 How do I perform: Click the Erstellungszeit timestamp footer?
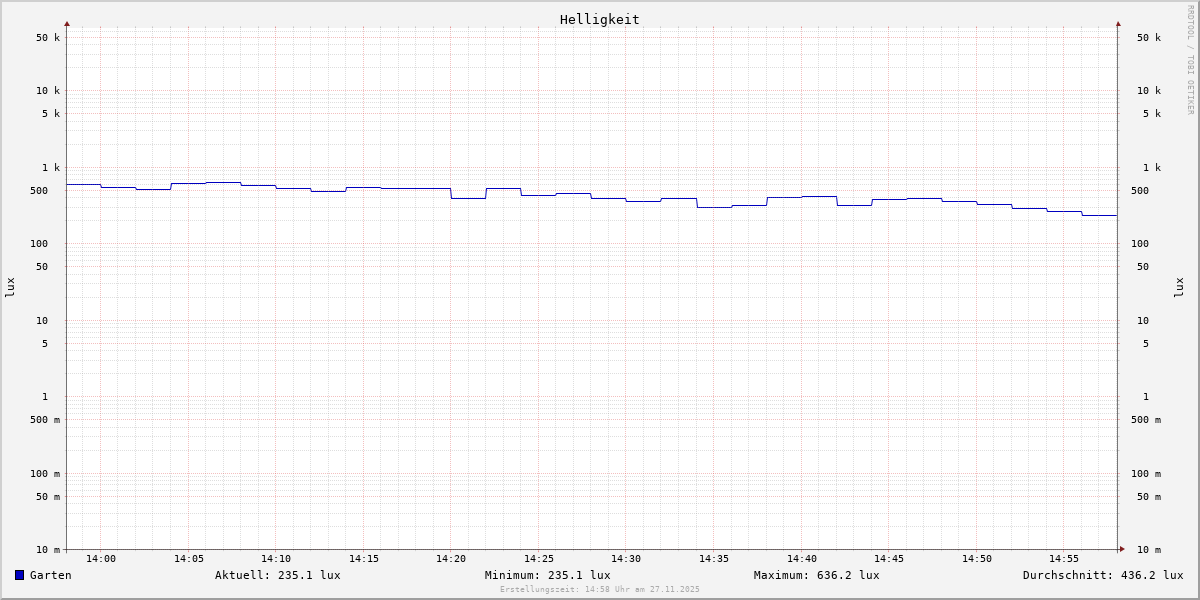pos(600,590)
